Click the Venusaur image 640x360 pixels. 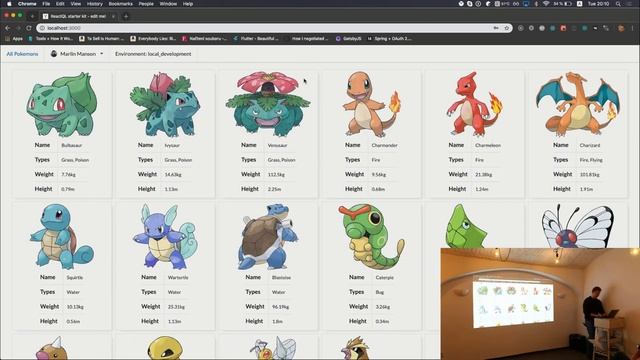pos(268,104)
